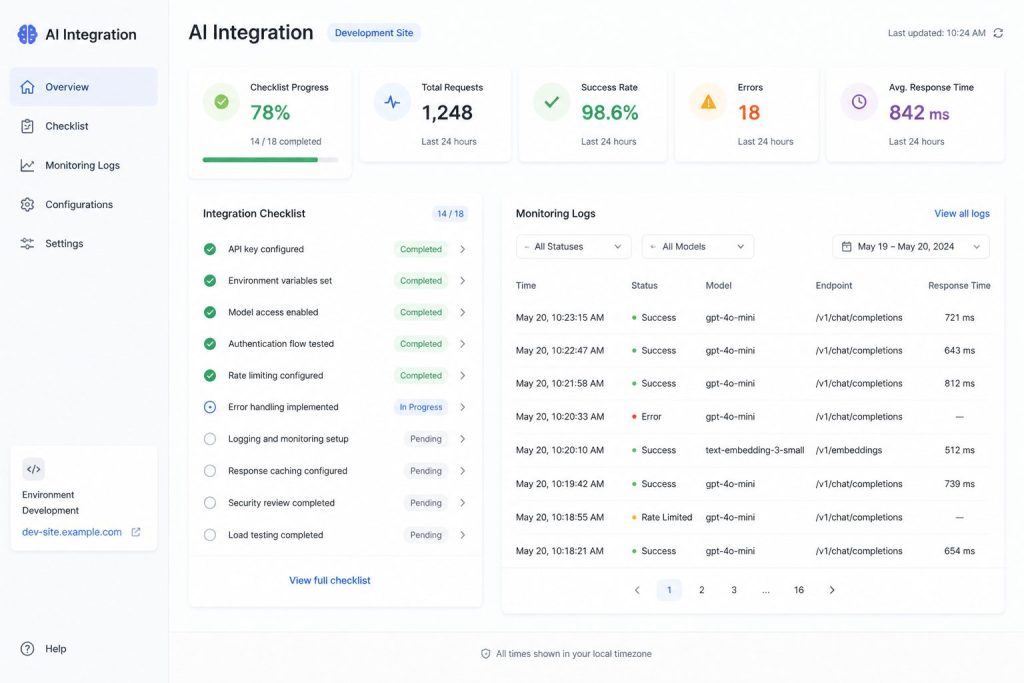The height and width of the screenshot is (683, 1024).
Task: Open the All Models filter dropdown
Action: (698, 247)
